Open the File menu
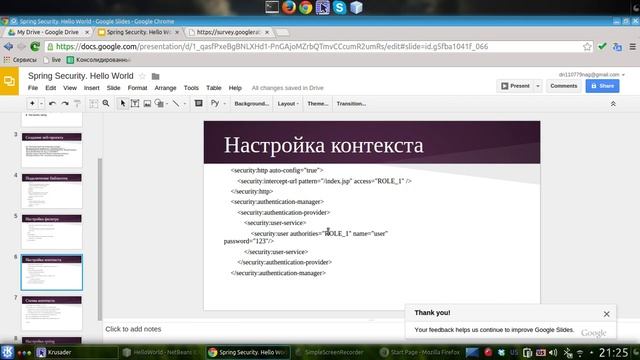This screenshot has width=640, height=360. click(x=33, y=88)
